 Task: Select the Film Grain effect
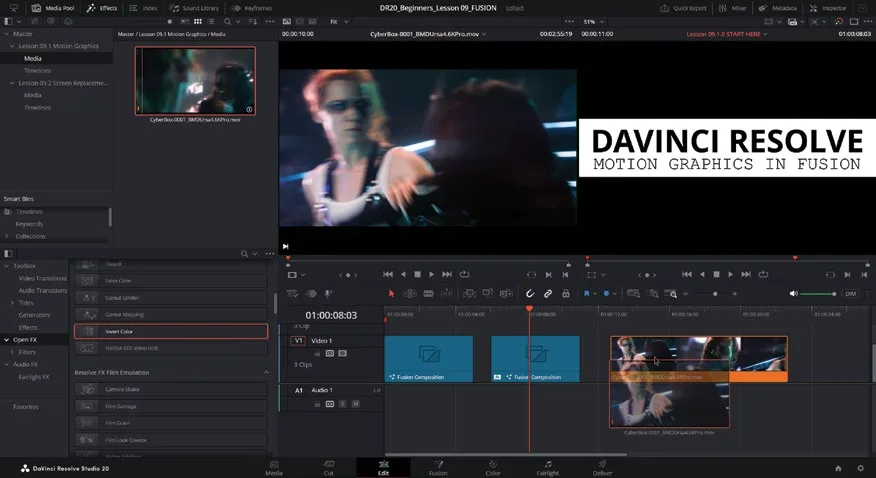pos(171,423)
